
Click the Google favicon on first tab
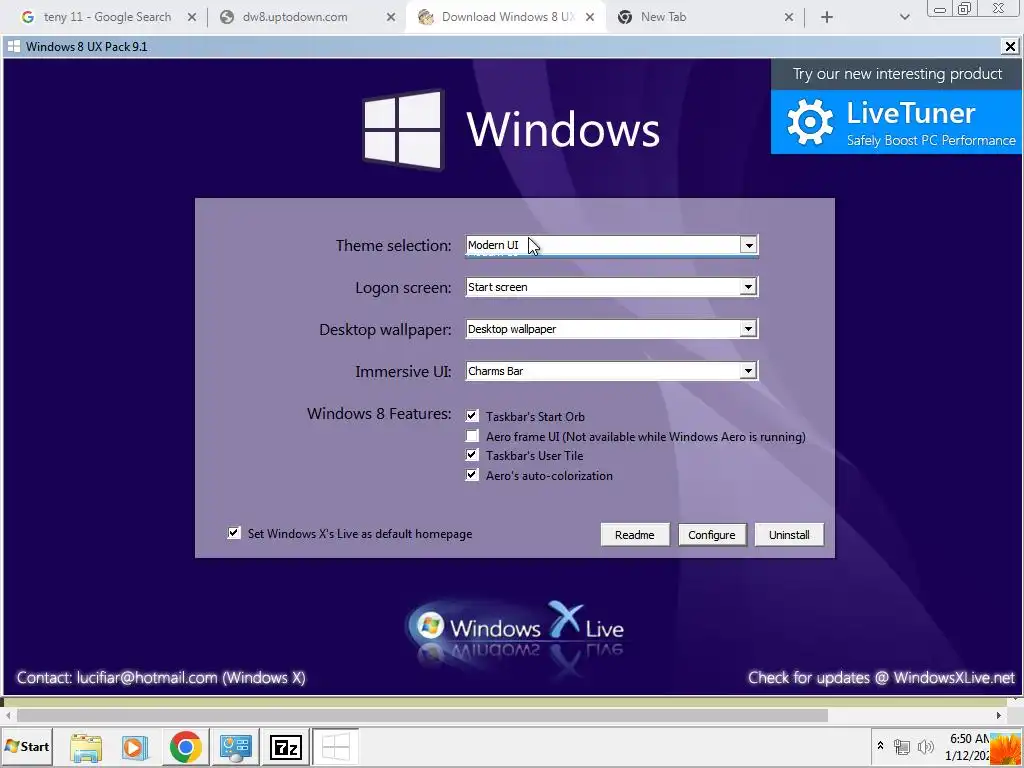[27, 17]
